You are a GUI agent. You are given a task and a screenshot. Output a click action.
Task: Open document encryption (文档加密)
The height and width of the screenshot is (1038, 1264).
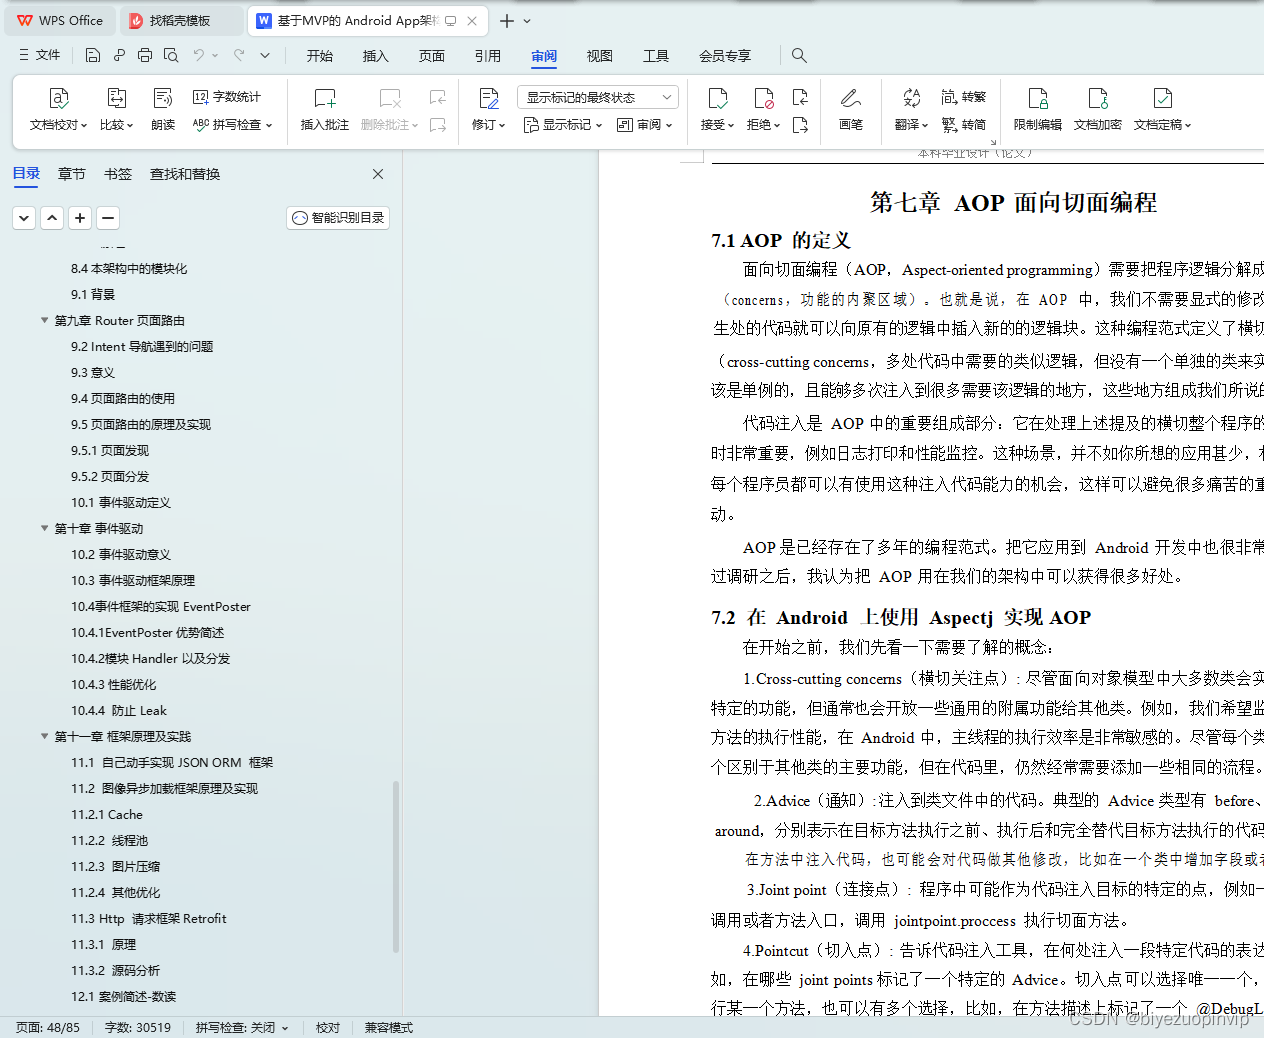pos(1098,110)
